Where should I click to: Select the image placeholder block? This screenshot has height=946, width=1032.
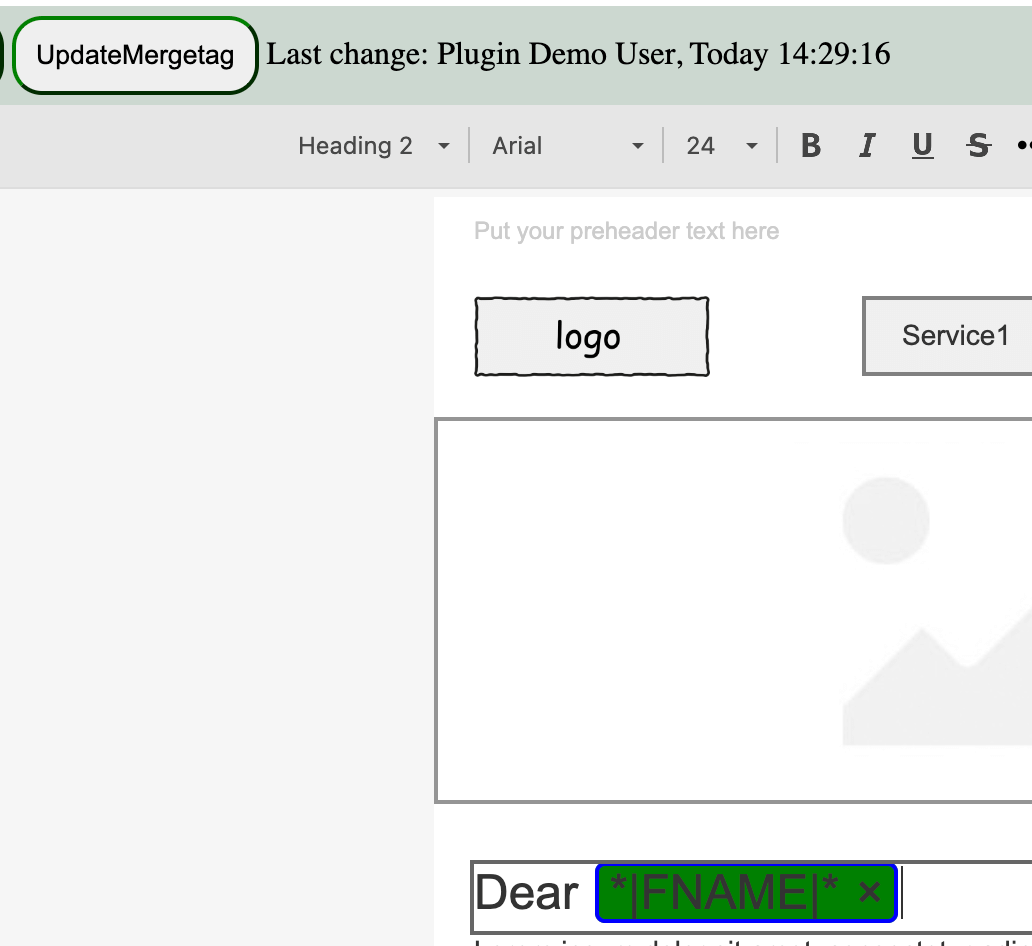coord(734,610)
